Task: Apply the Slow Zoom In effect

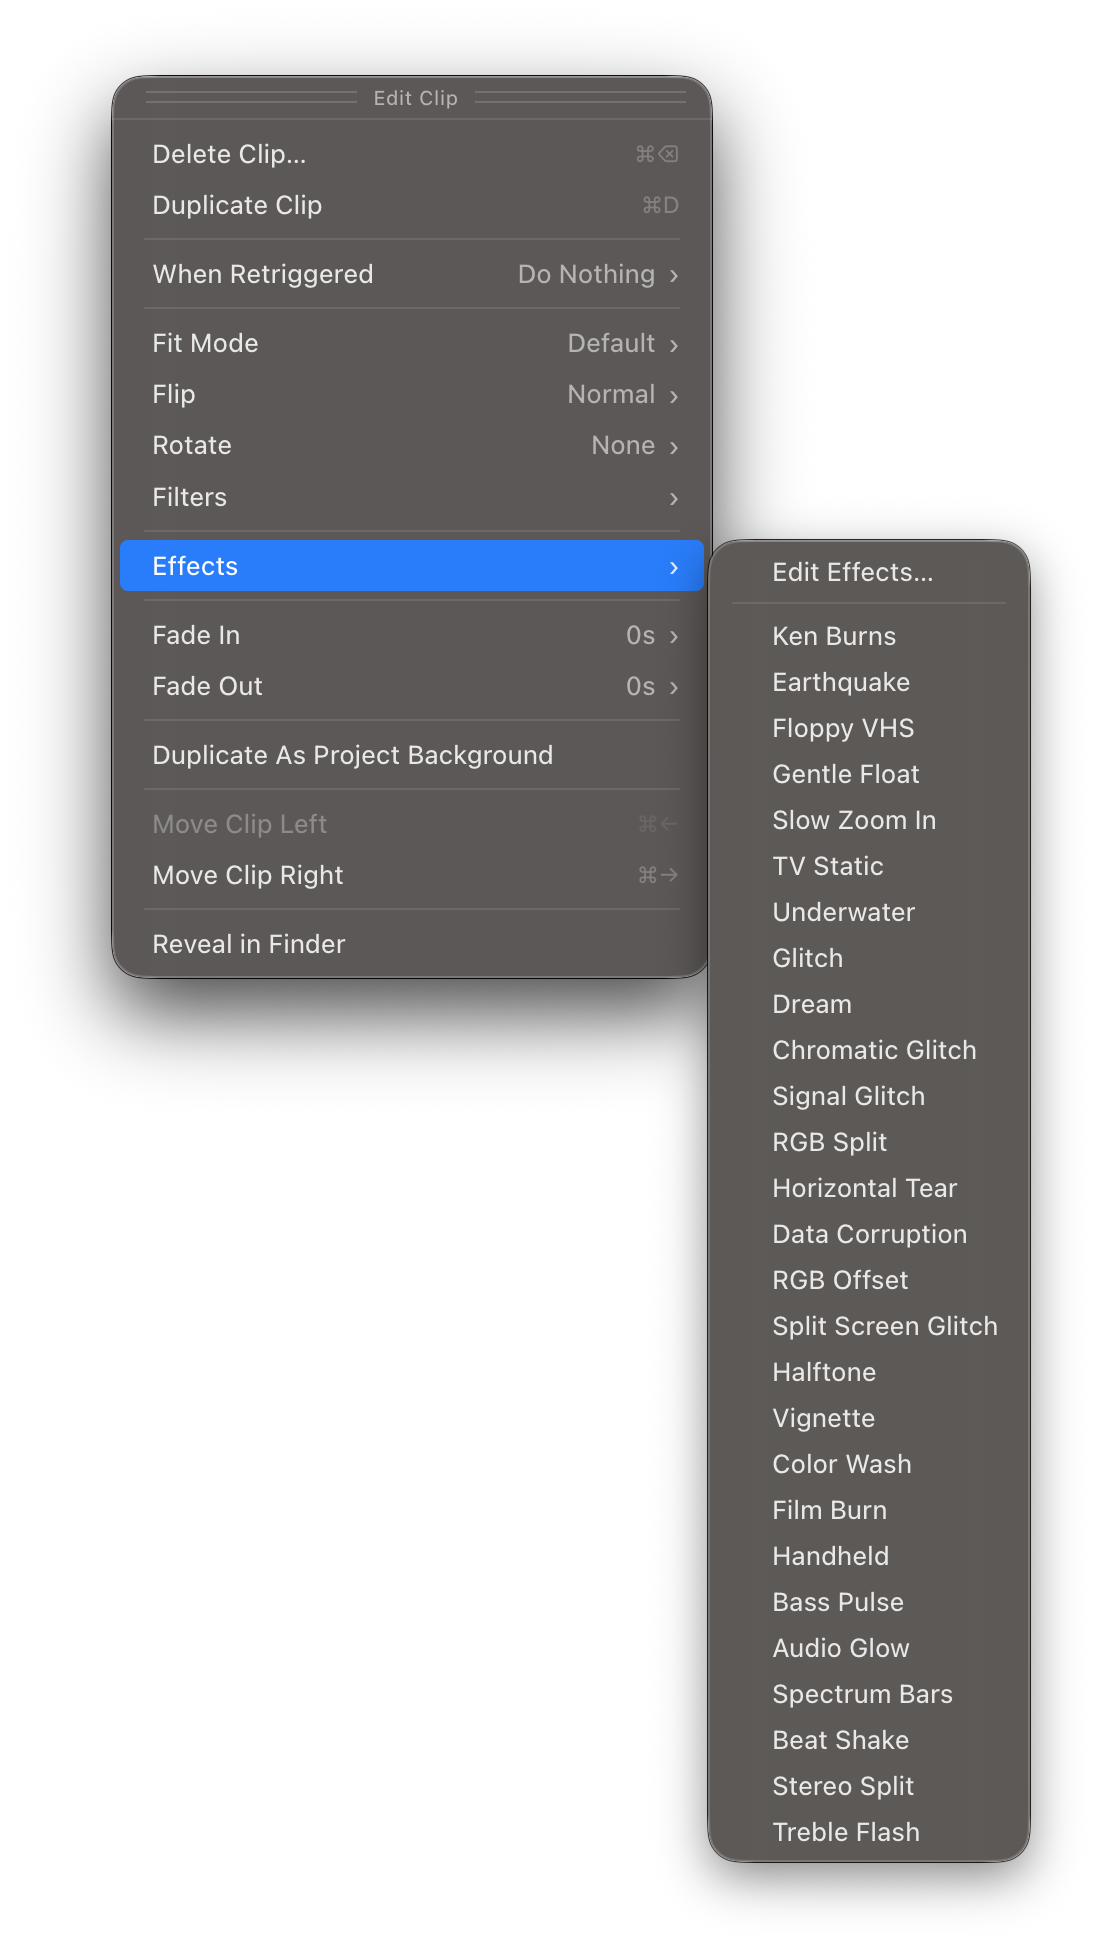Action: [853, 819]
